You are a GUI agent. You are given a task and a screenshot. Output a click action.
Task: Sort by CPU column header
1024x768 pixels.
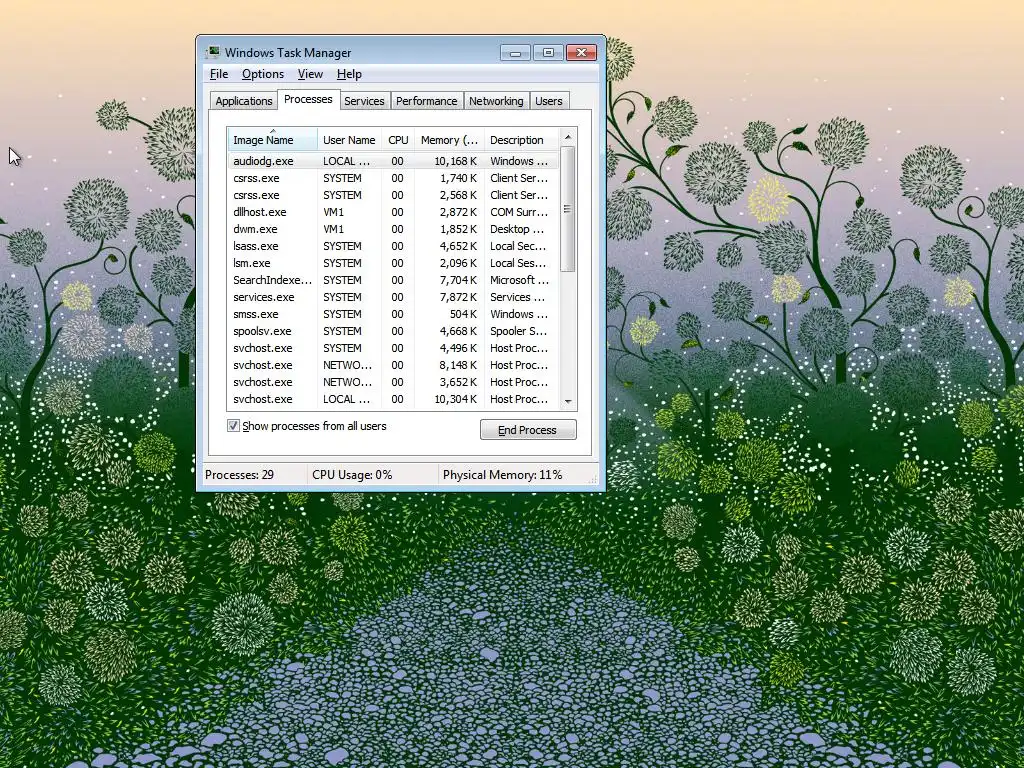pos(398,140)
